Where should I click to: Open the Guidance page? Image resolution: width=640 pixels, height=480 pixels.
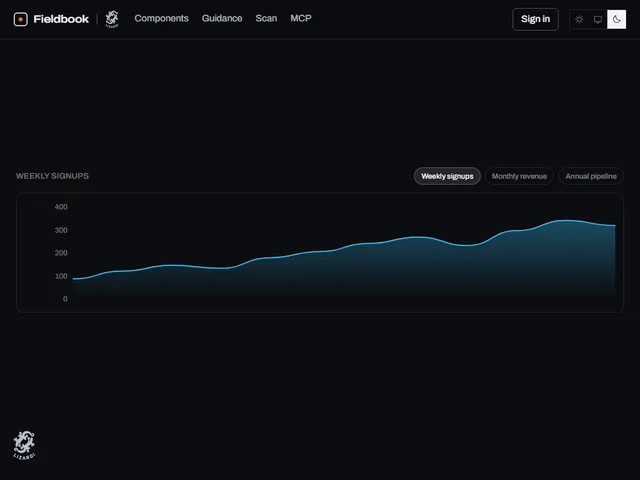pyautogui.click(x=222, y=18)
